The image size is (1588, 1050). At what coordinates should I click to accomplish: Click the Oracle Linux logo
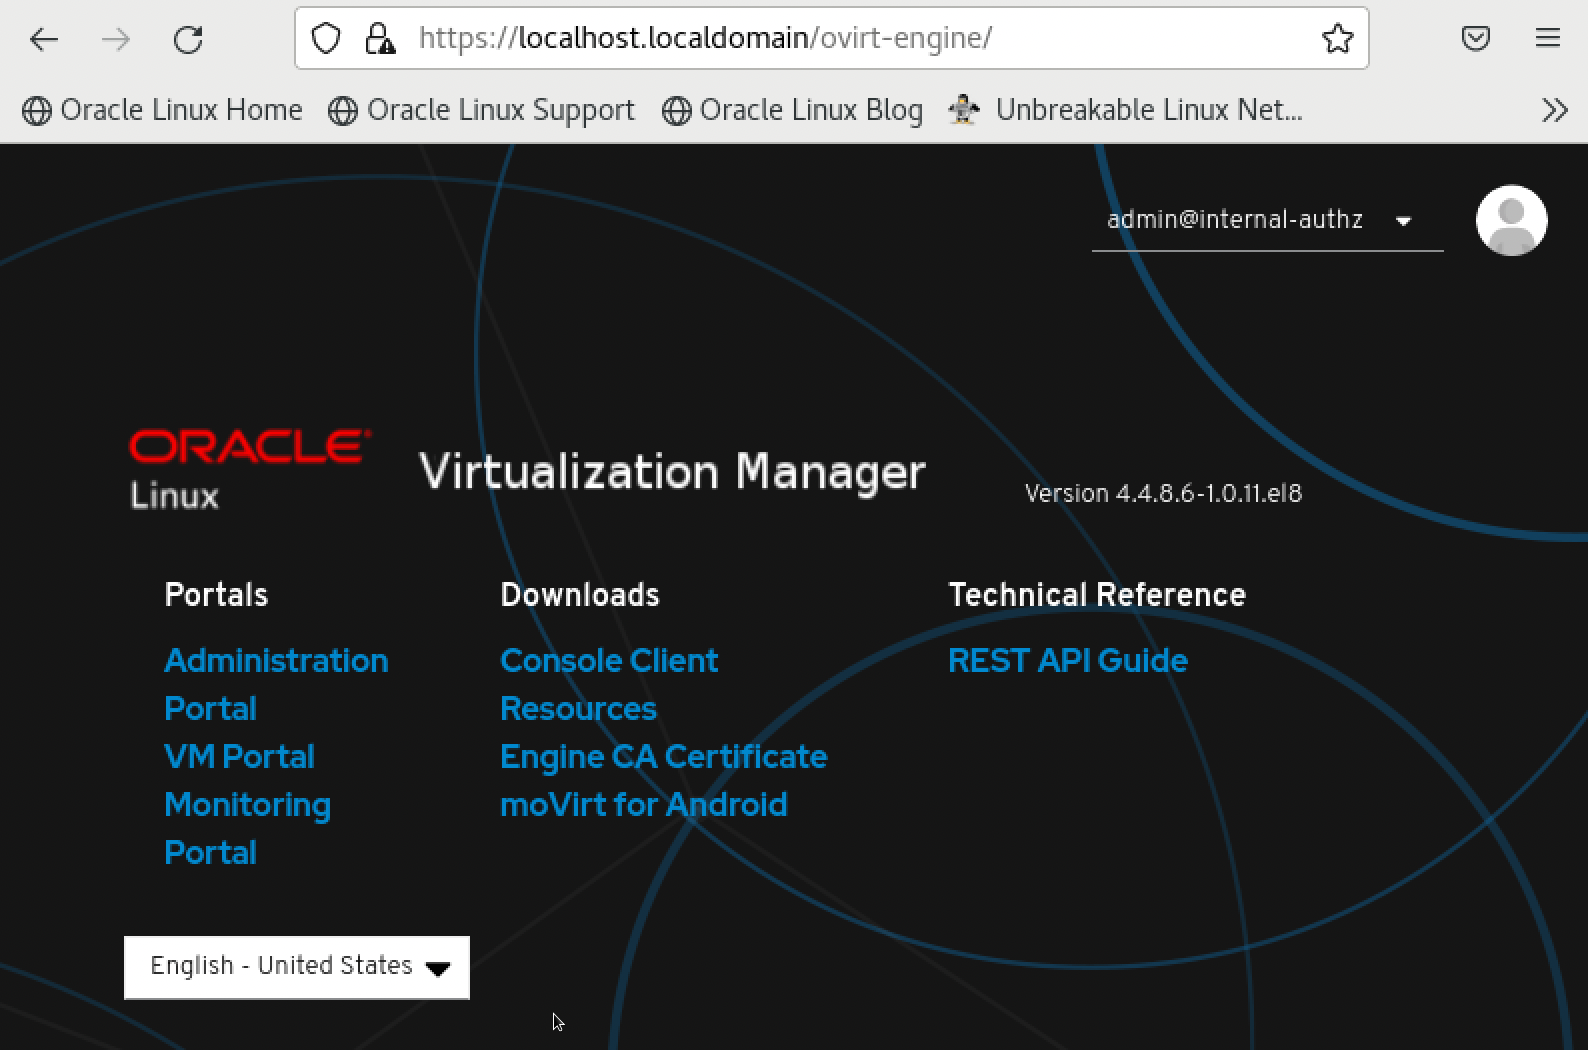point(249,470)
